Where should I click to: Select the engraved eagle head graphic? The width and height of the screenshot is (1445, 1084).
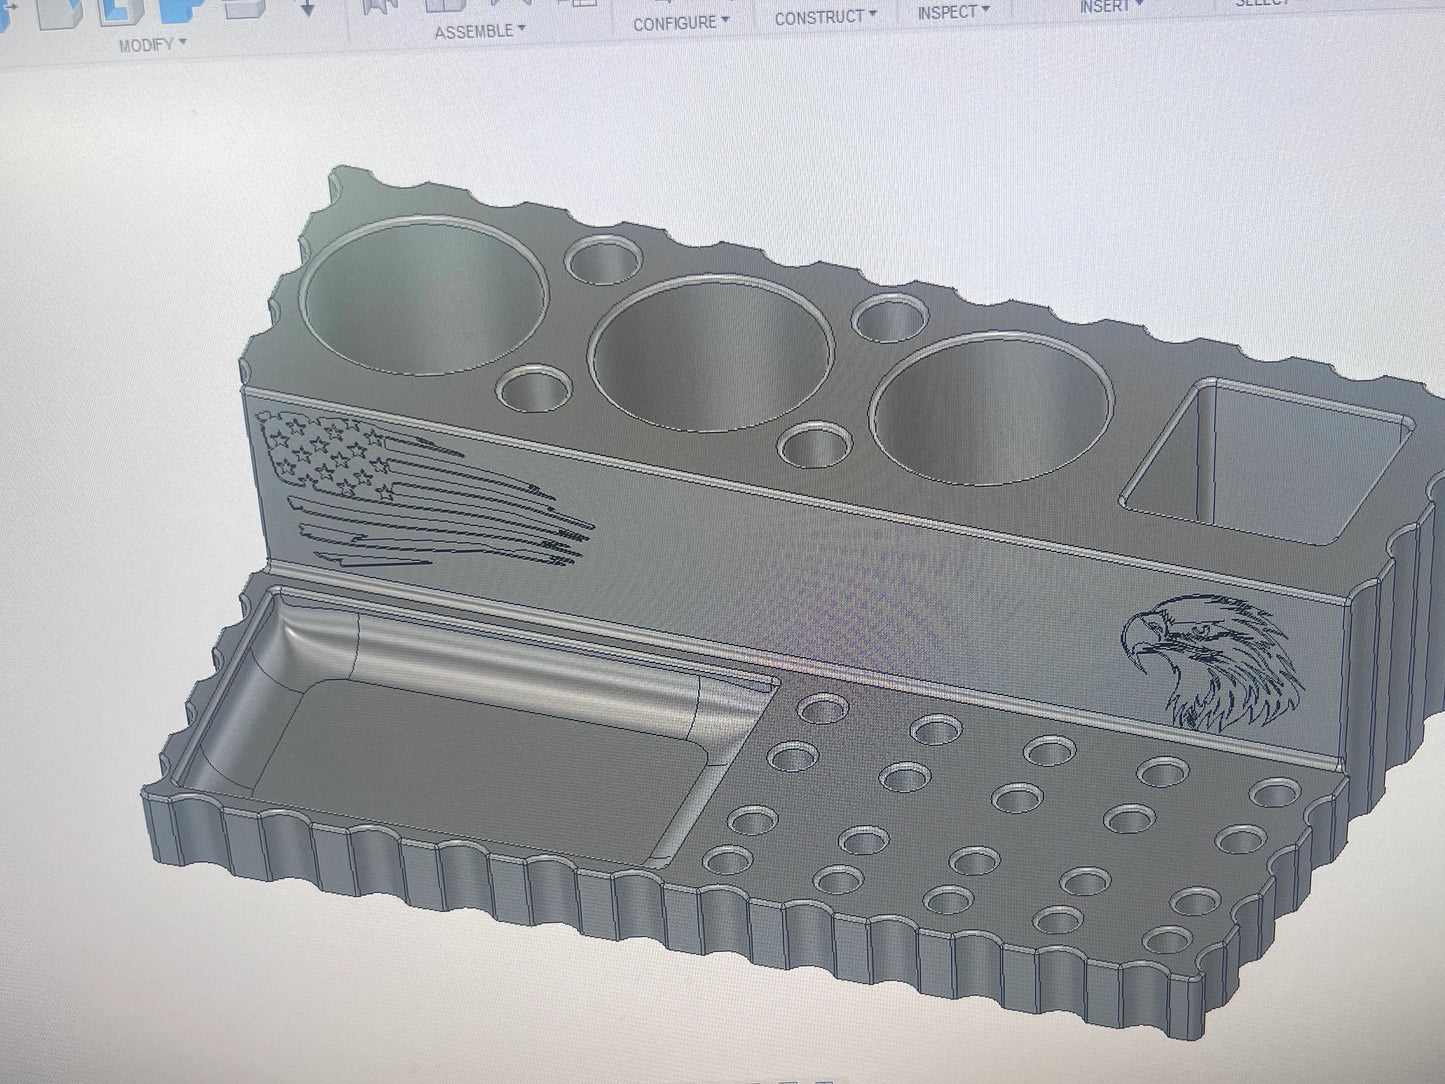click(x=1212, y=661)
